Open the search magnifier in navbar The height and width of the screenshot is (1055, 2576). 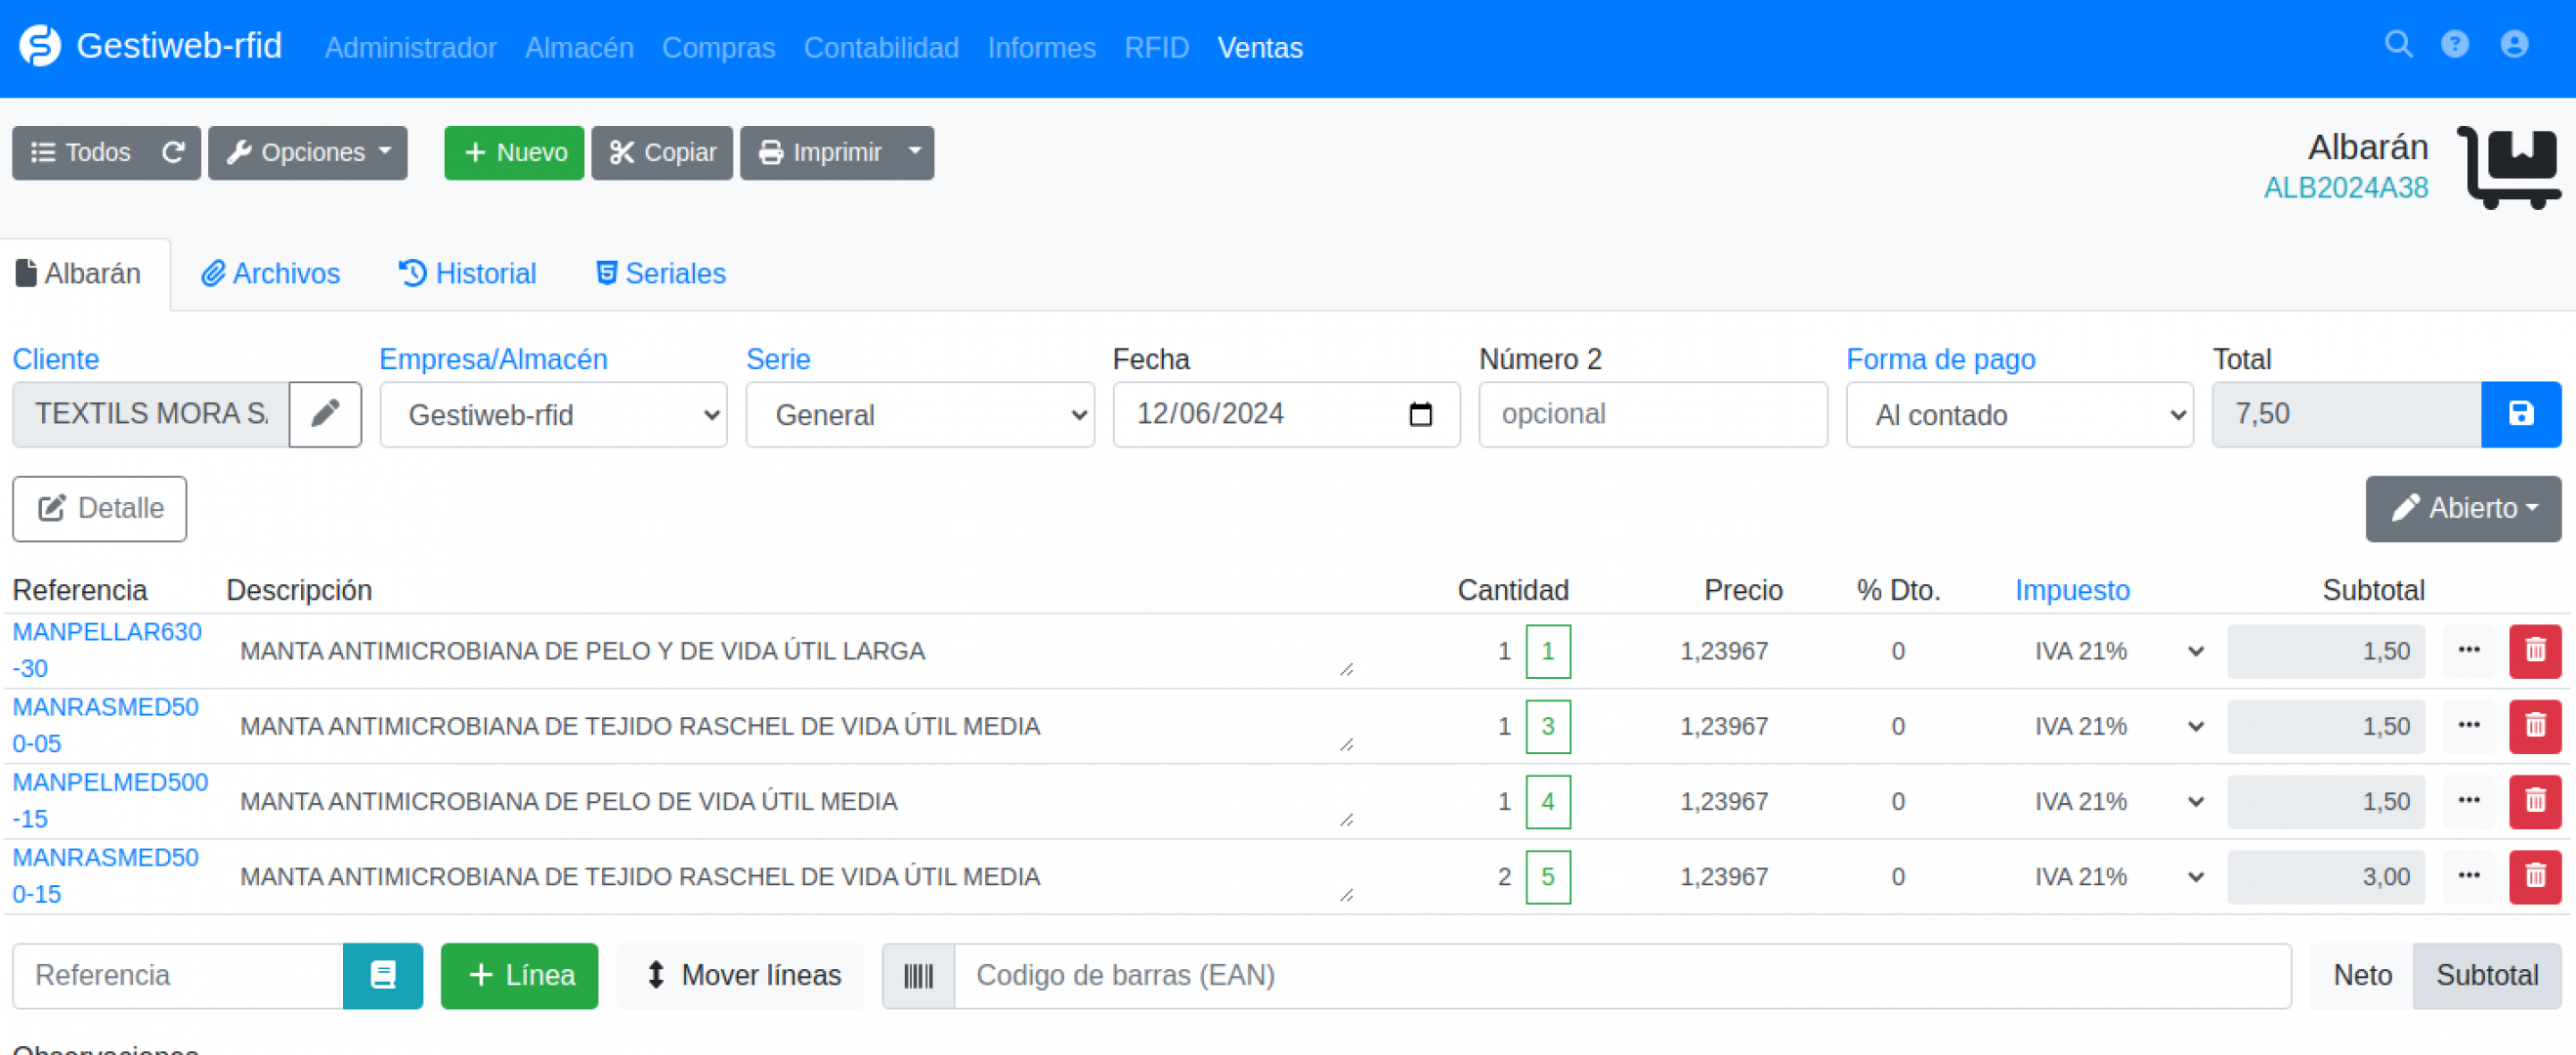click(x=2398, y=45)
